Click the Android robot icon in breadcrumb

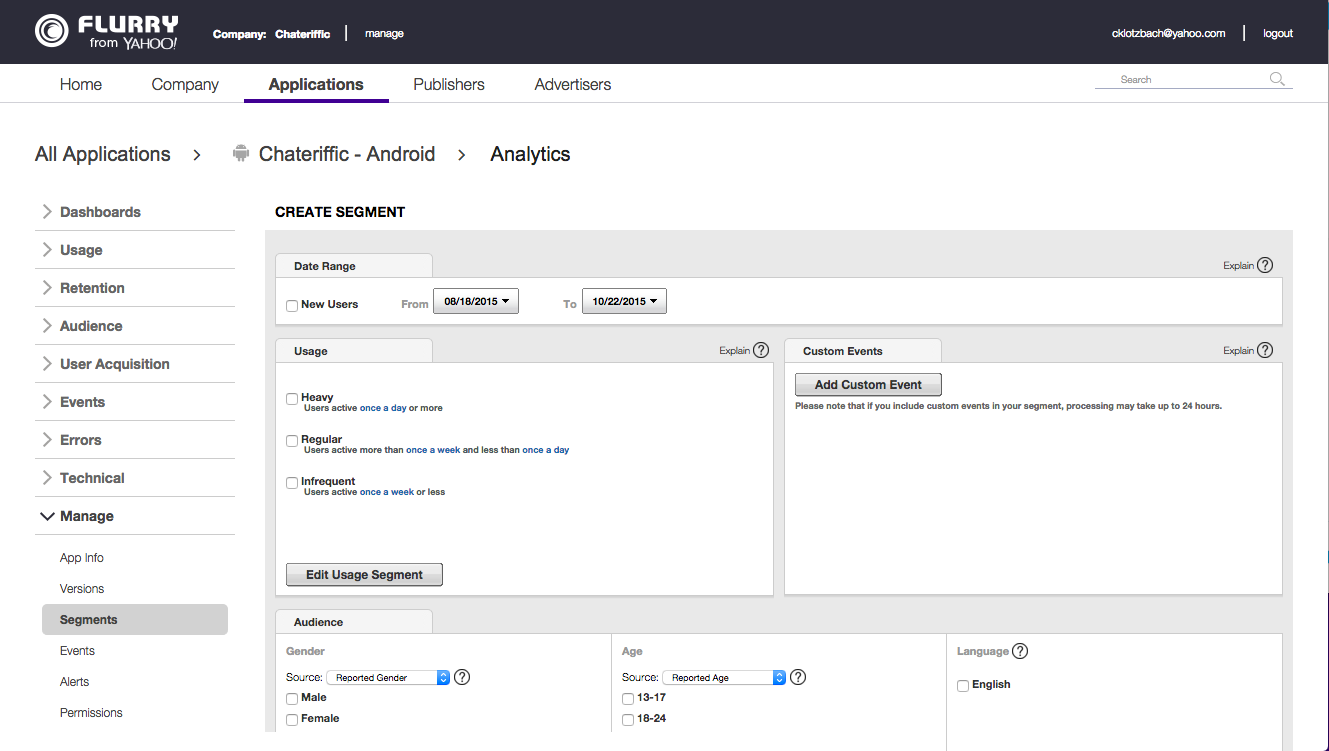240,154
